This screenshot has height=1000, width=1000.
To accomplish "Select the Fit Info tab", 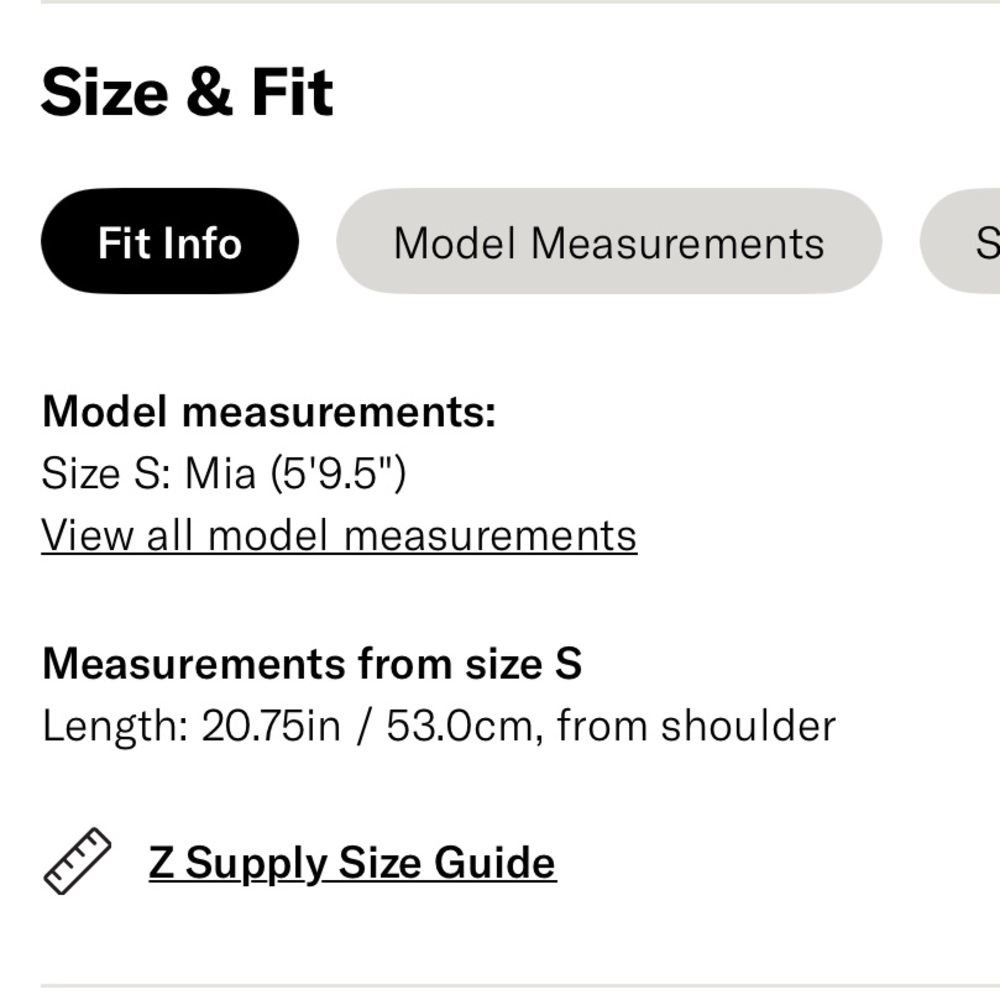I will tap(170, 241).
